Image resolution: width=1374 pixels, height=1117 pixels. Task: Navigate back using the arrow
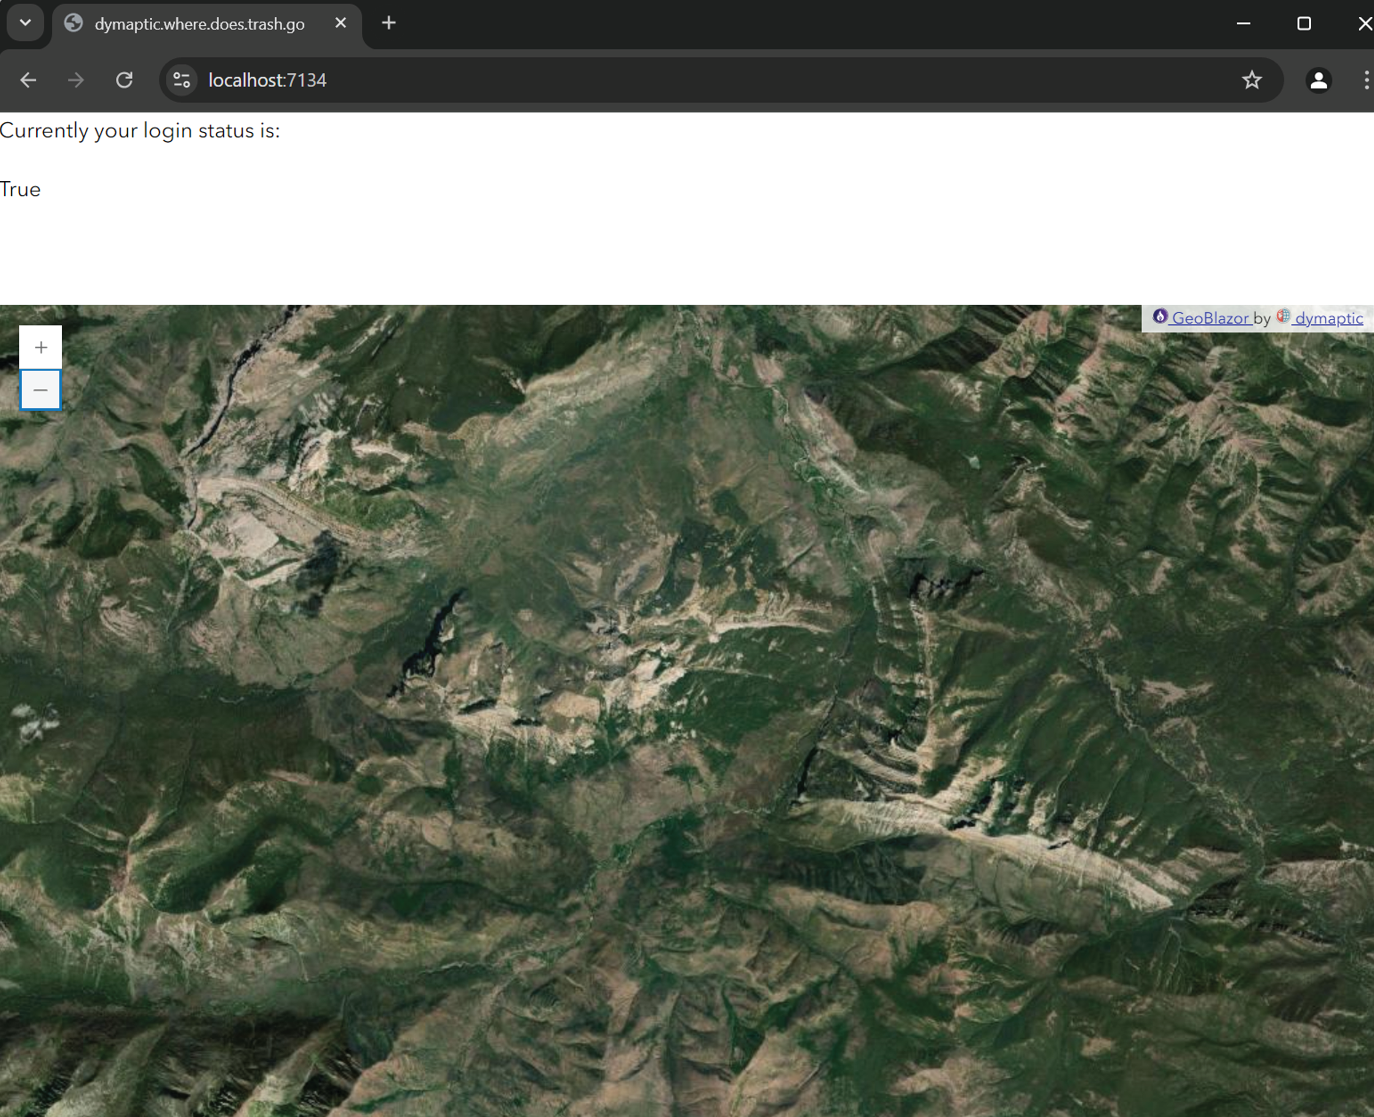(27, 80)
